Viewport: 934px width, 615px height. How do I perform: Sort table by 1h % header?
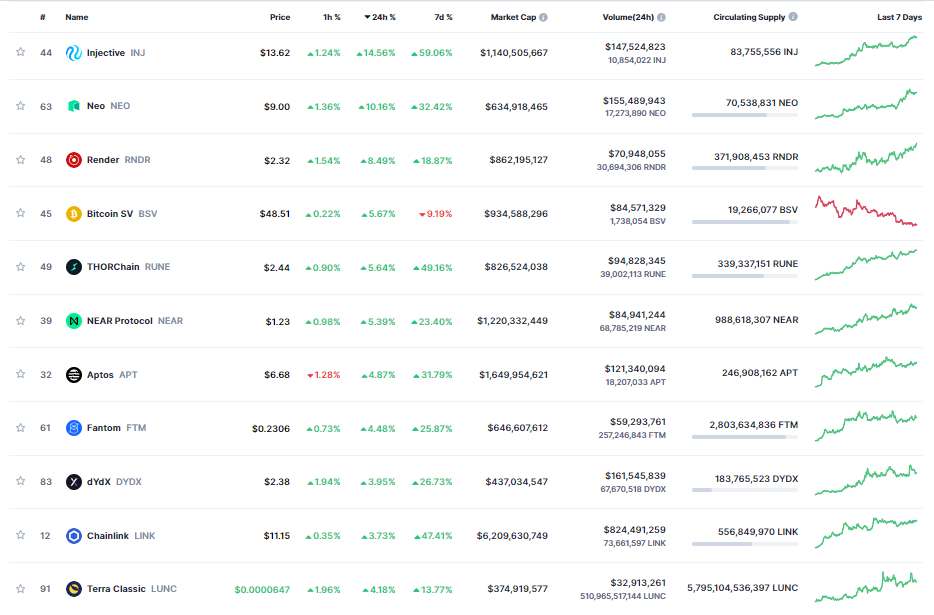(x=332, y=17)
